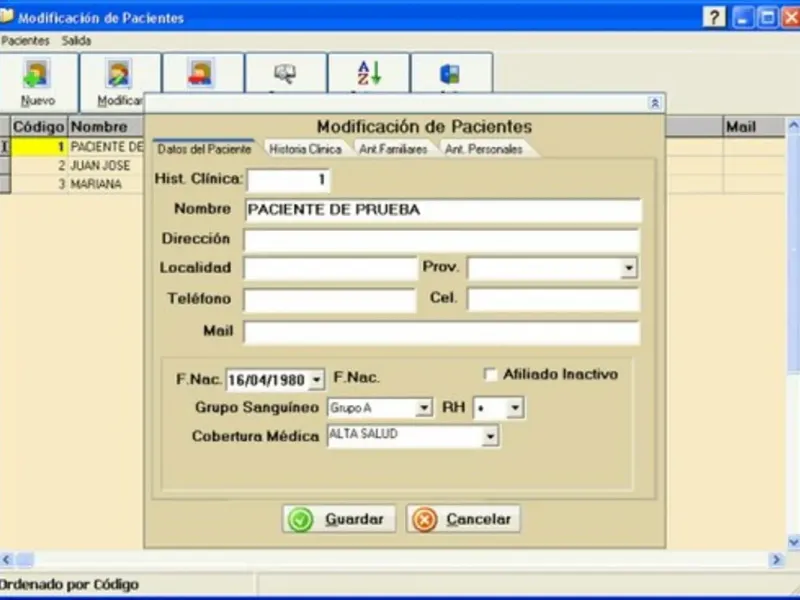Click the Nombre column header in grid
The image size is (800, 600).
106,127
